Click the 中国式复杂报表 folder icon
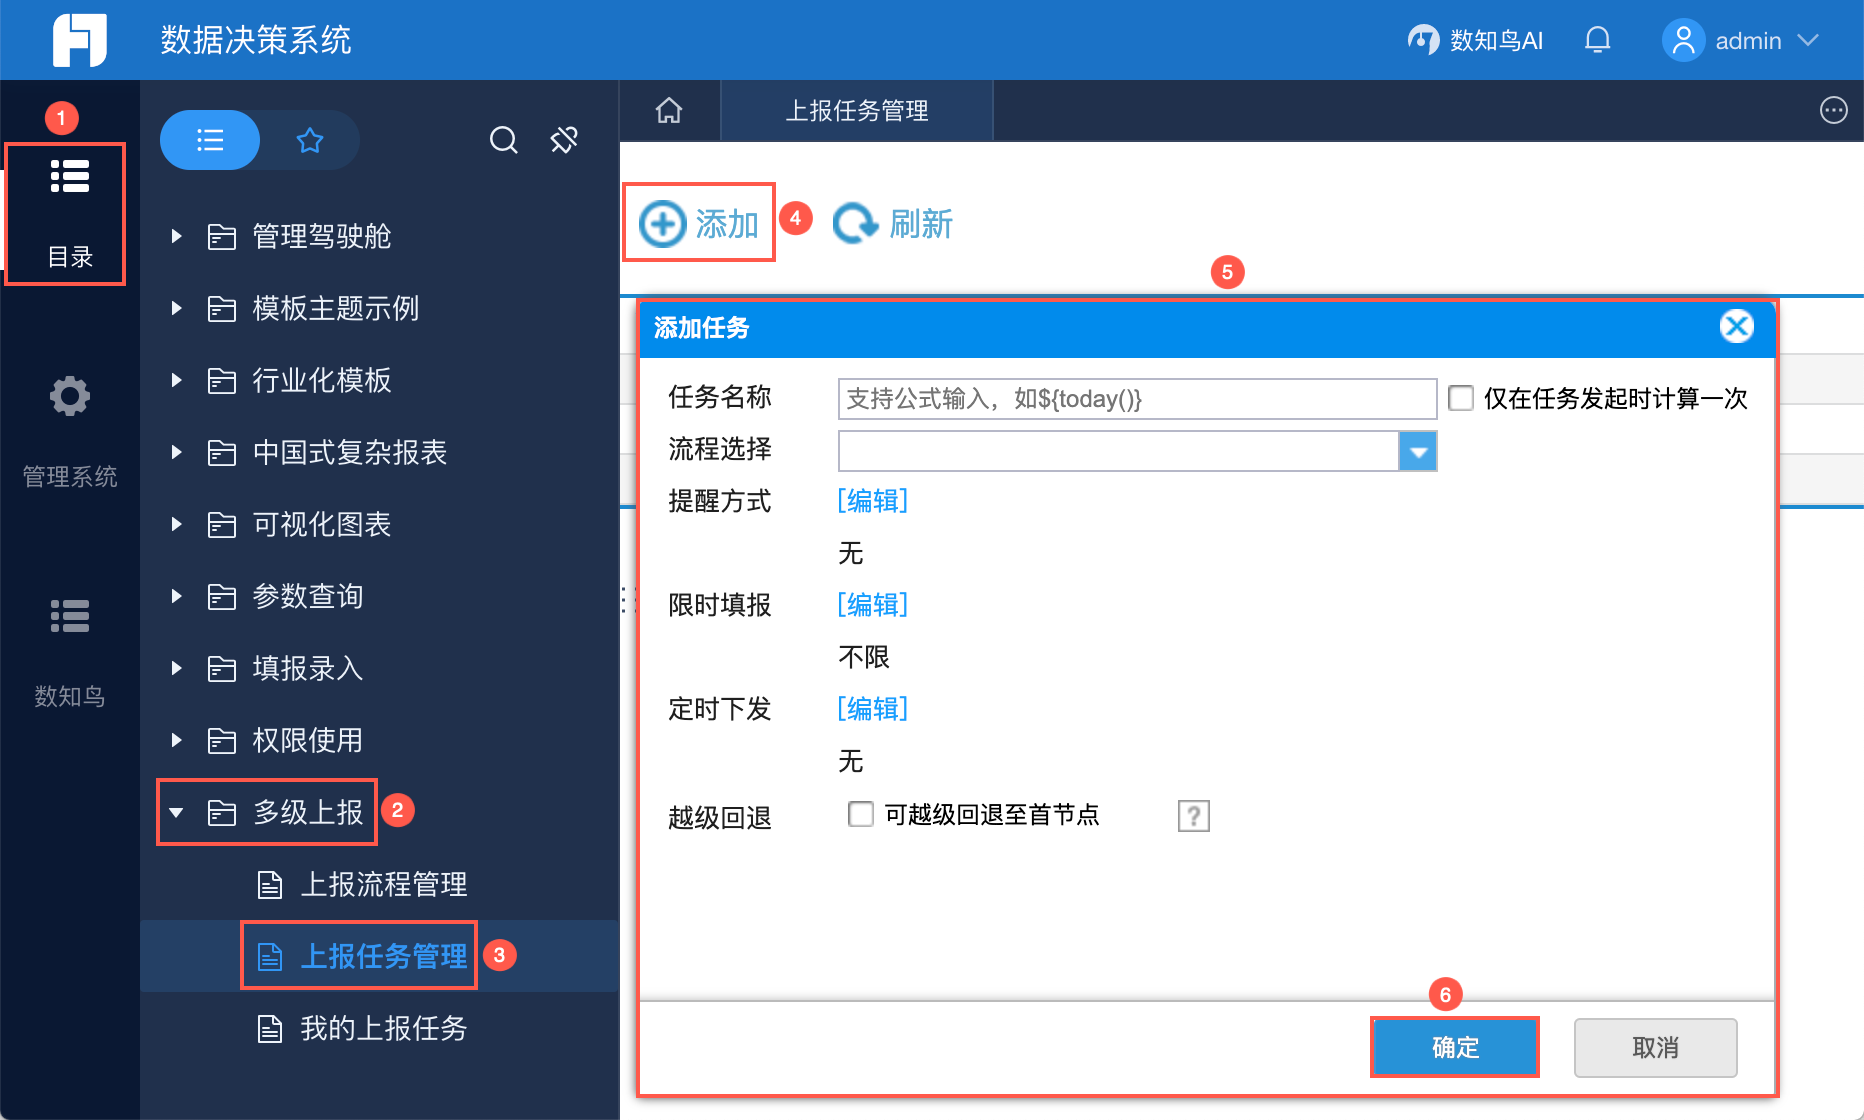Viewport: 1864px width, 1120px height. pos(221,452)
